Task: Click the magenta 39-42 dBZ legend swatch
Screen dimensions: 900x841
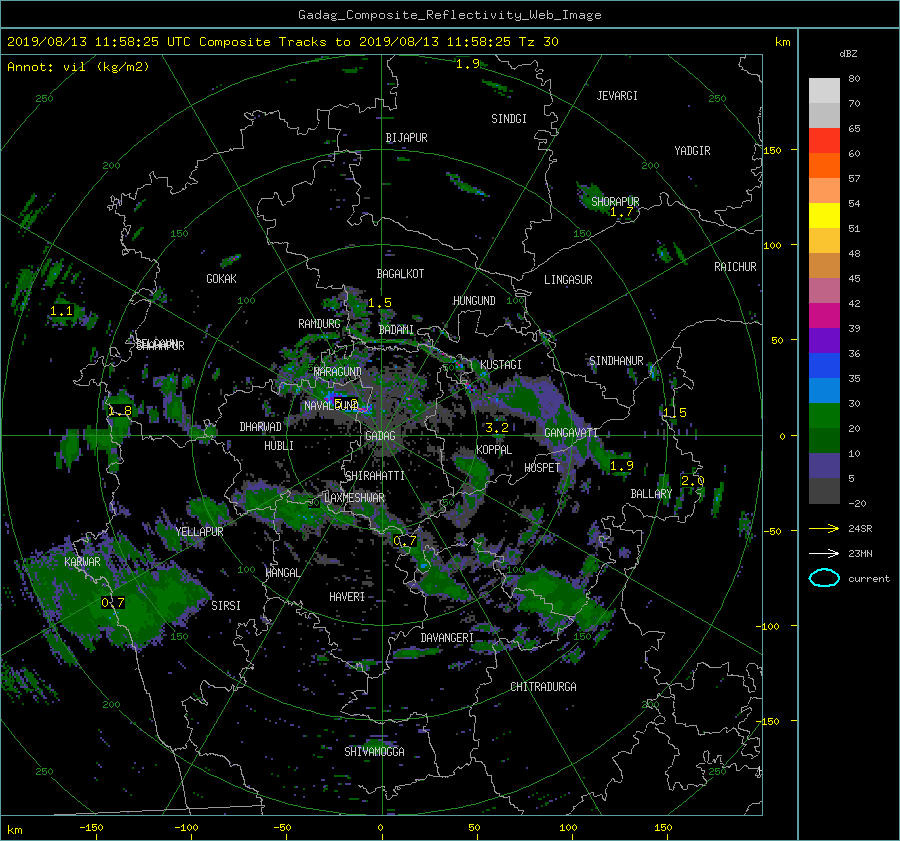Action: (x=824, y=315)
